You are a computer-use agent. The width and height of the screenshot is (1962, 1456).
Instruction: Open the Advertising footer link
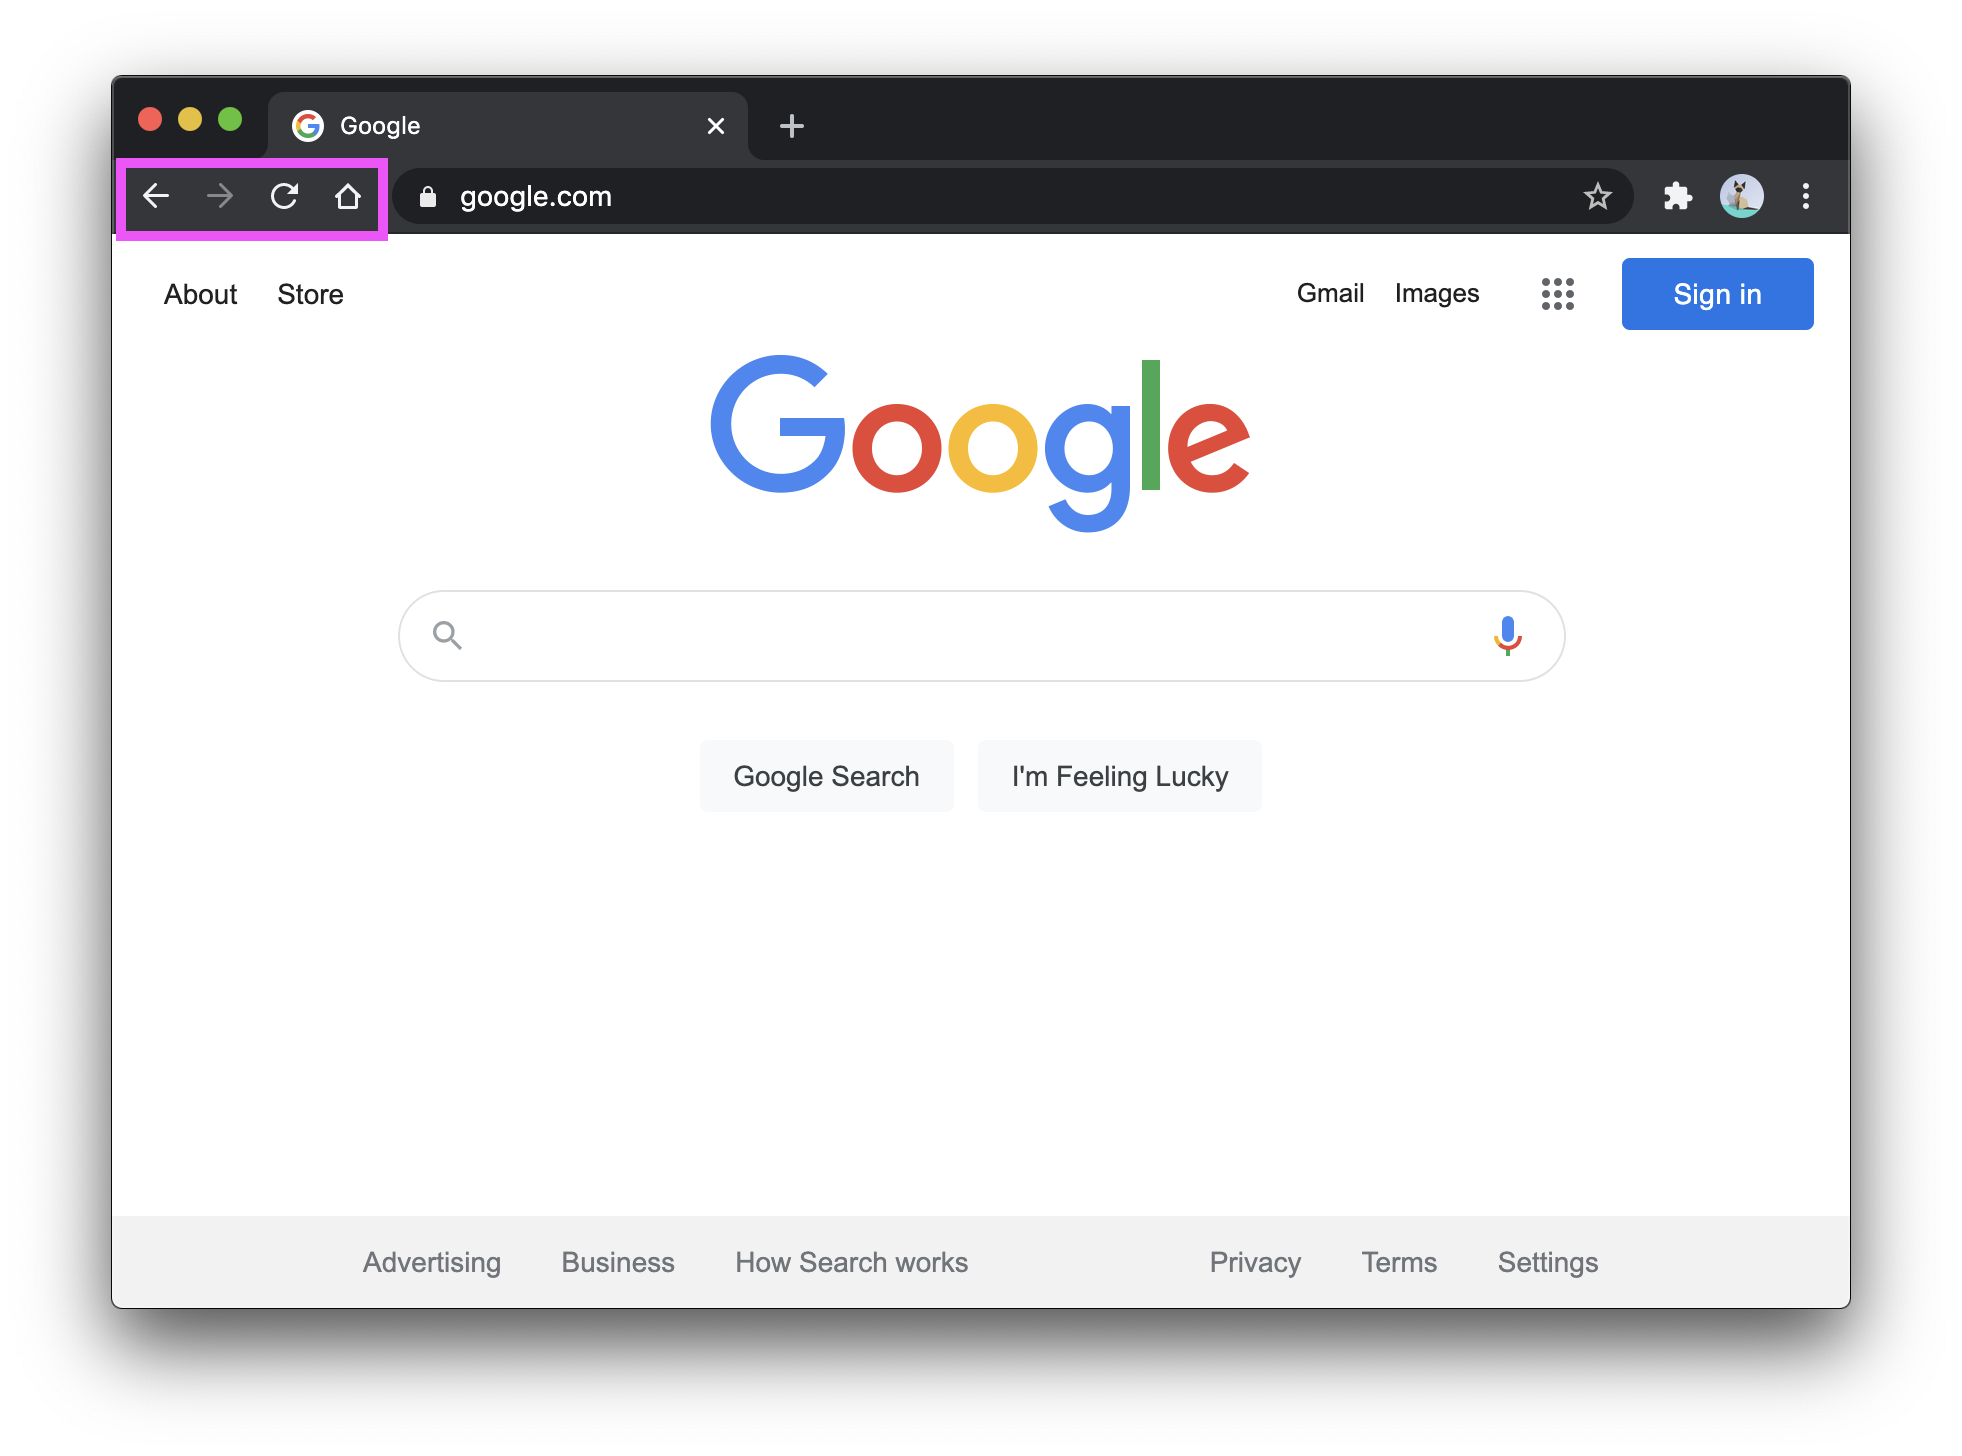tap(432, 1262)
